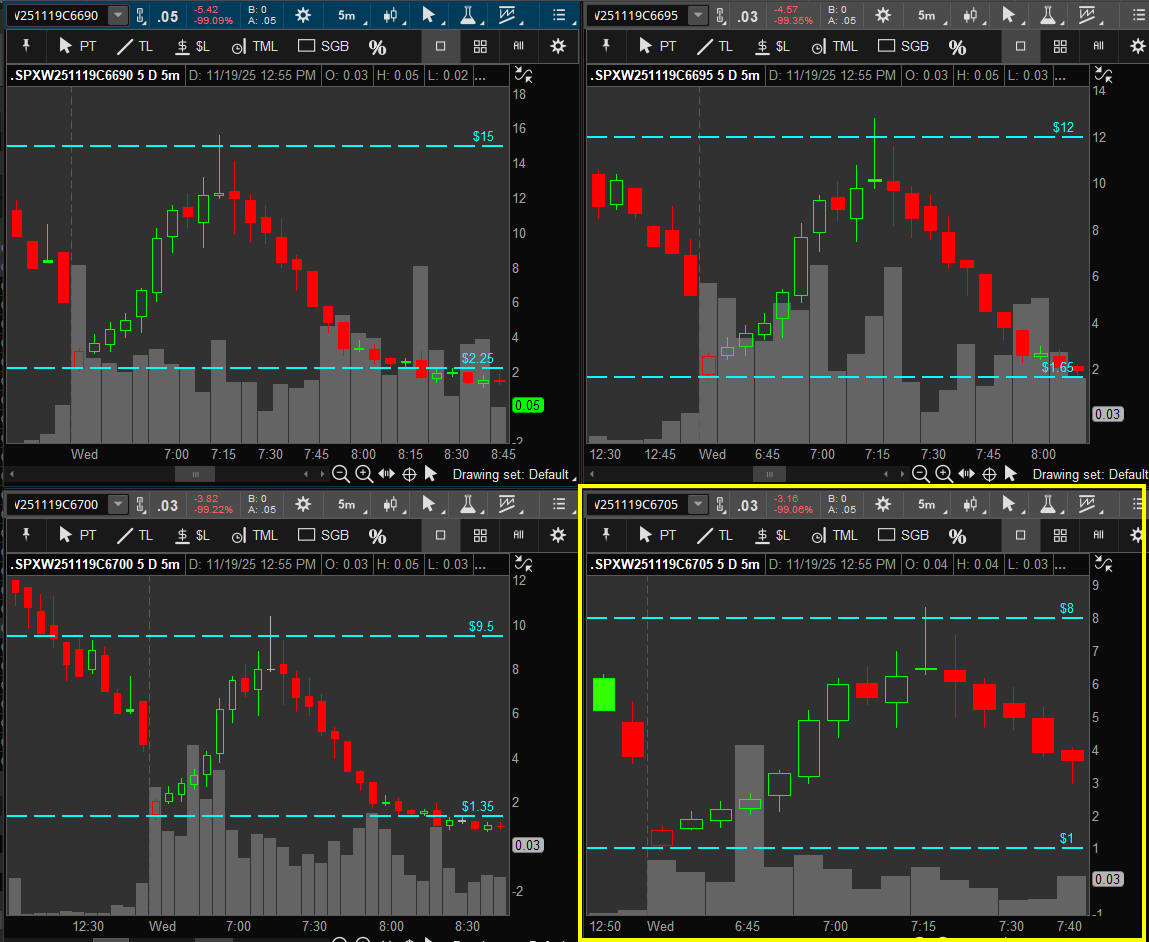Image resolution: width=1149 pixels, height=942 pixels.
Task: Toggle the pin in C6705 drawing toolbar
Action: (606, 535)
